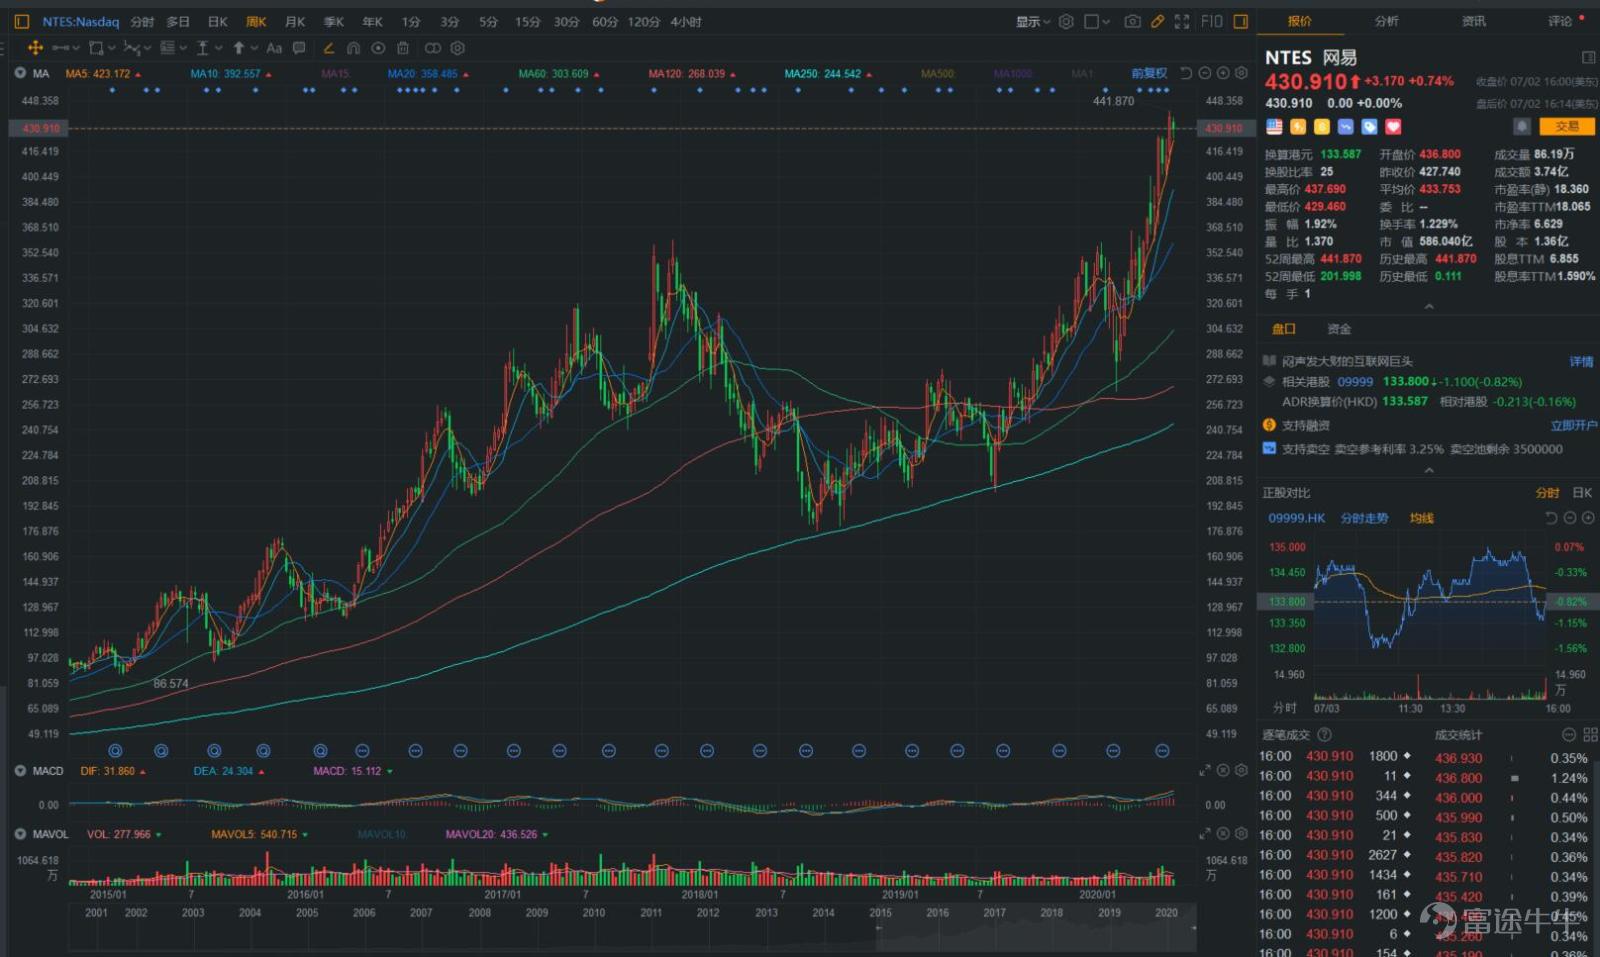
Task: Collapse the MACD indicator toggle
Action: pyautogui.click(x=20, y=770)
